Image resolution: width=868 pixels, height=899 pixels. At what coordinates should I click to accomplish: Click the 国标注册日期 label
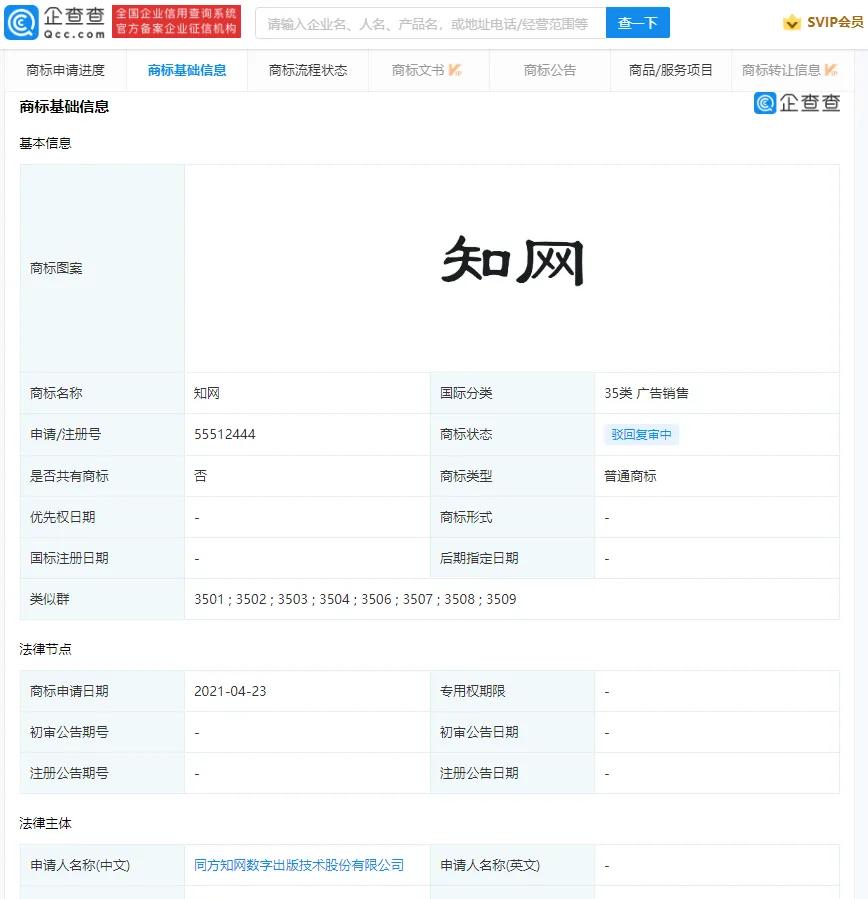69,558
